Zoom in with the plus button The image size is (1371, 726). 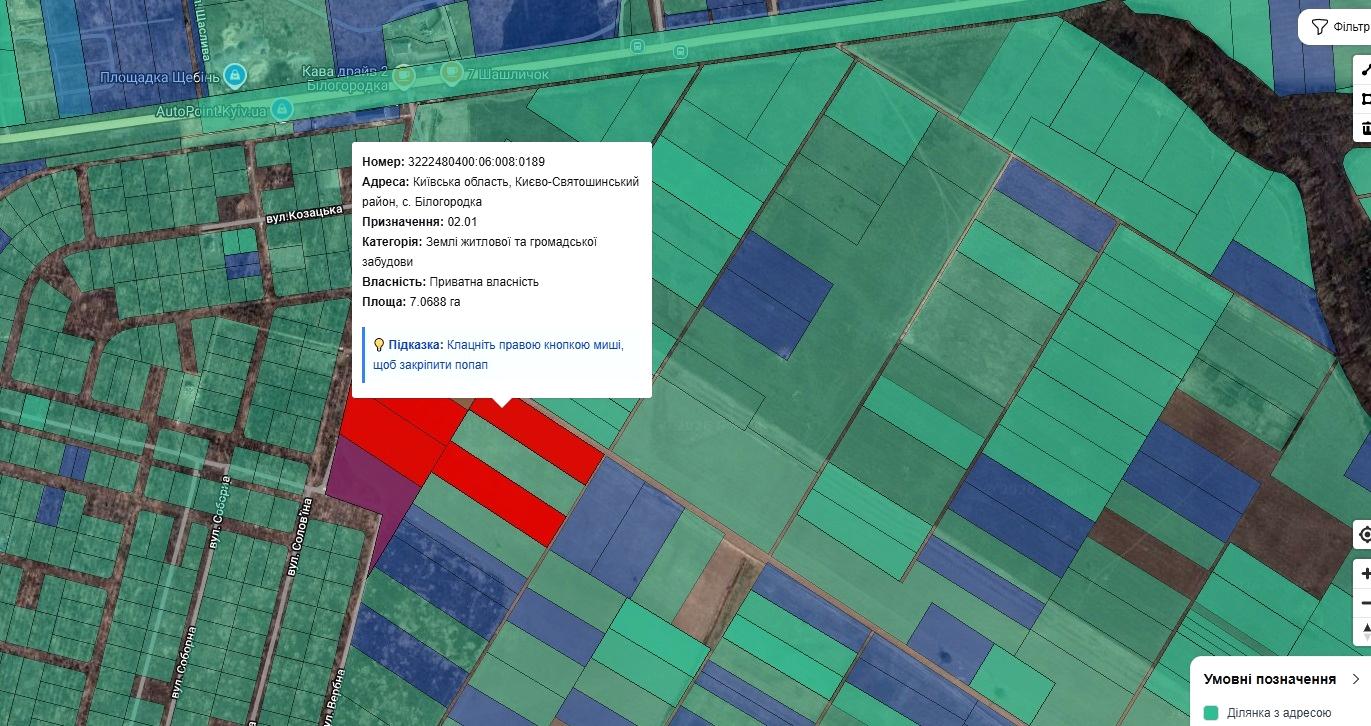(x=1364, y=575)
